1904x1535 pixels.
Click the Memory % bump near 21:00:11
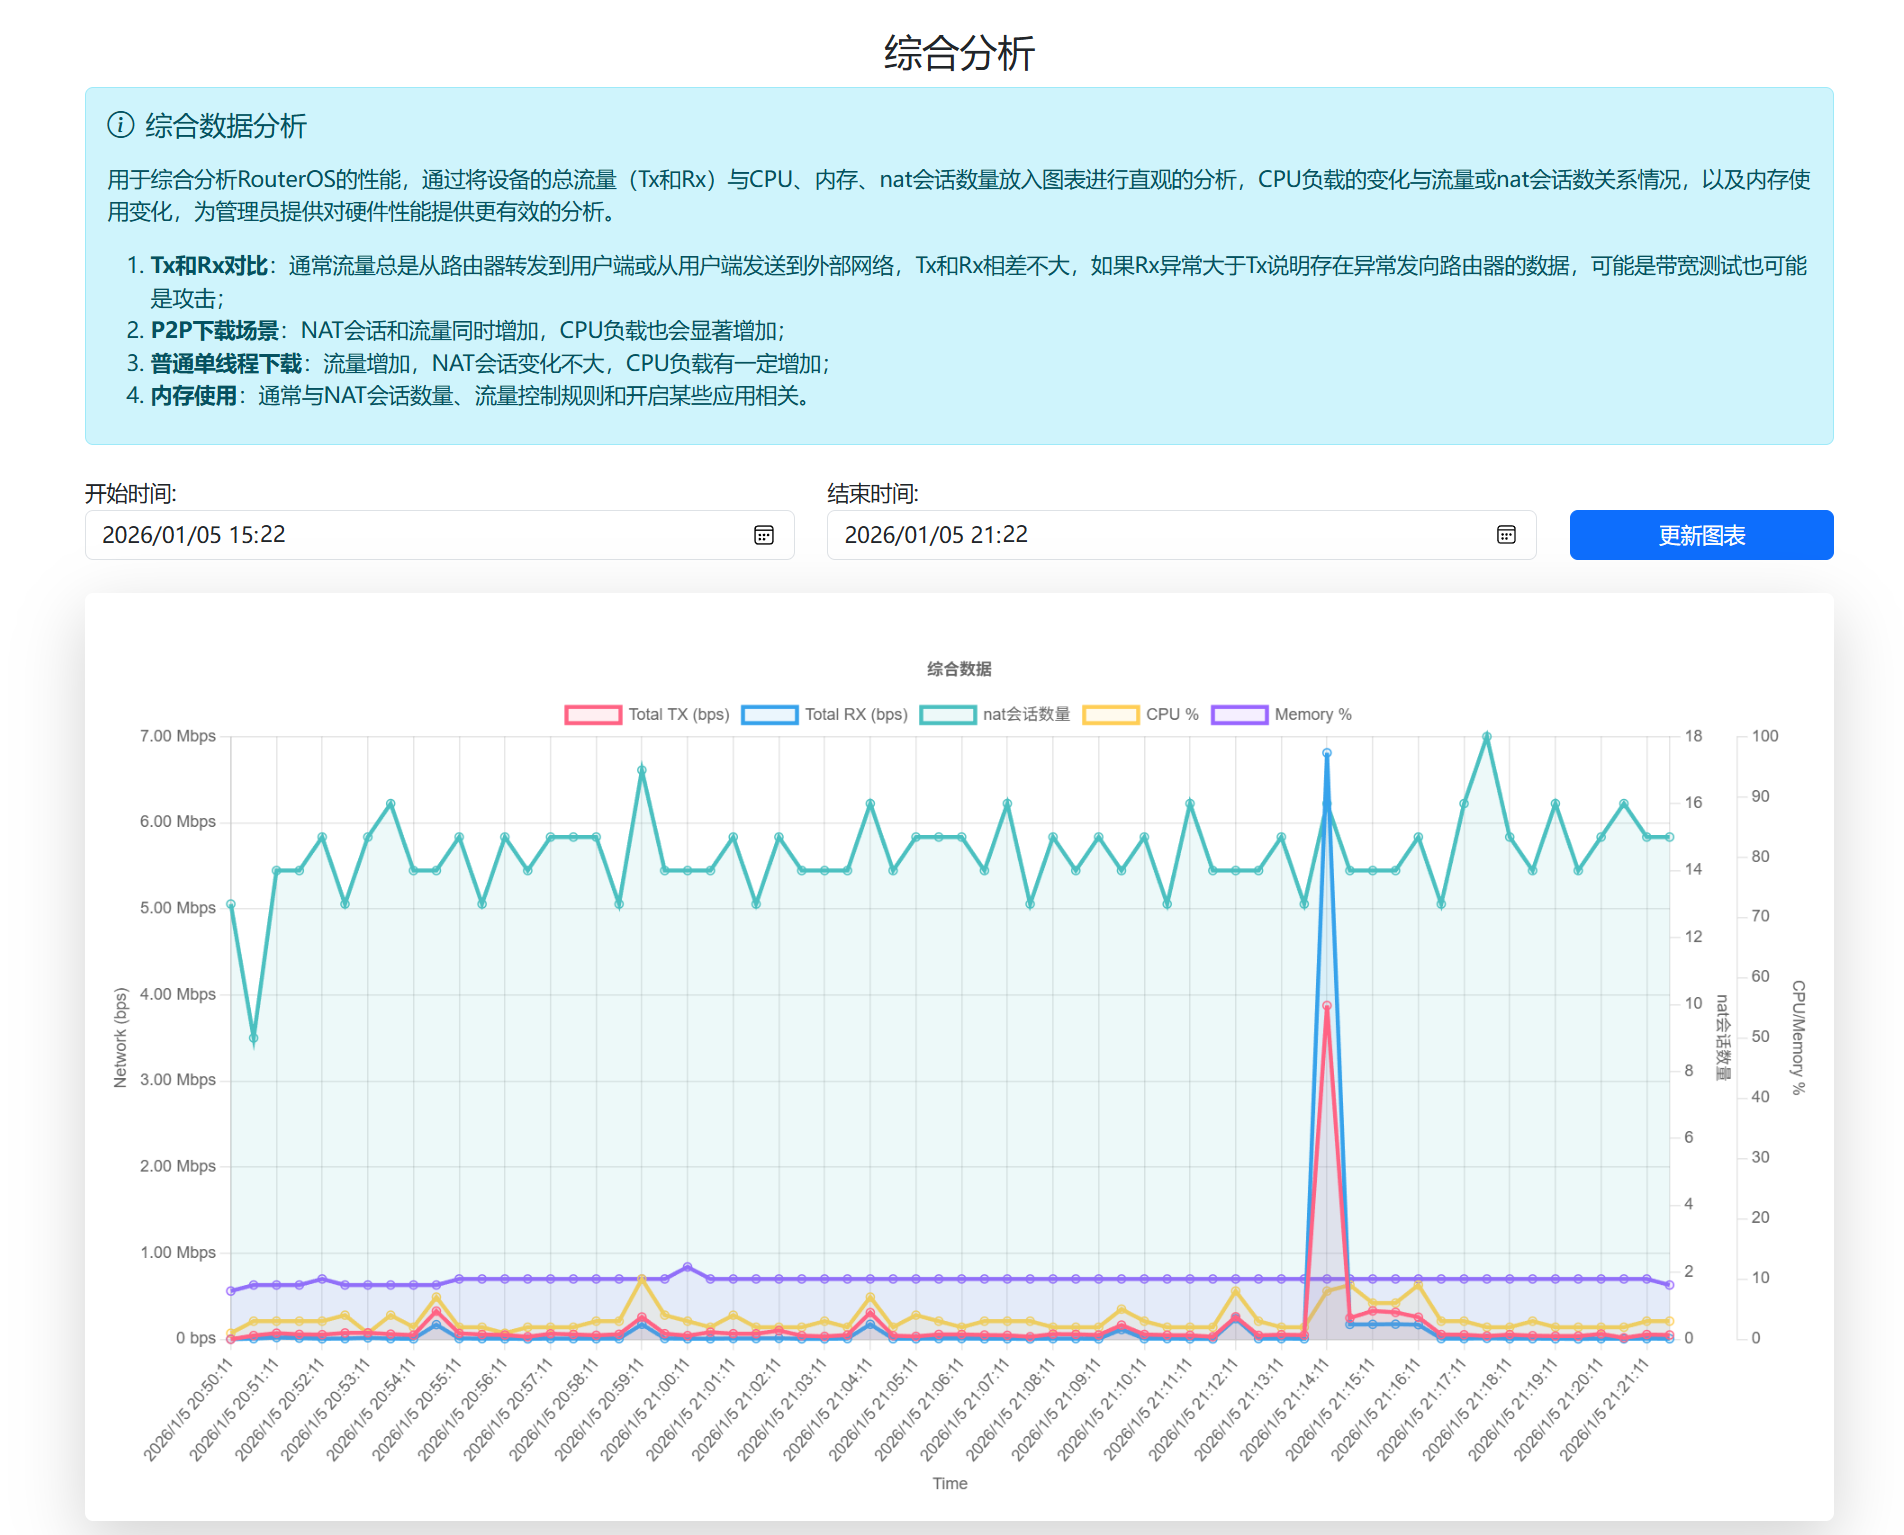(x=687, y=1267)
